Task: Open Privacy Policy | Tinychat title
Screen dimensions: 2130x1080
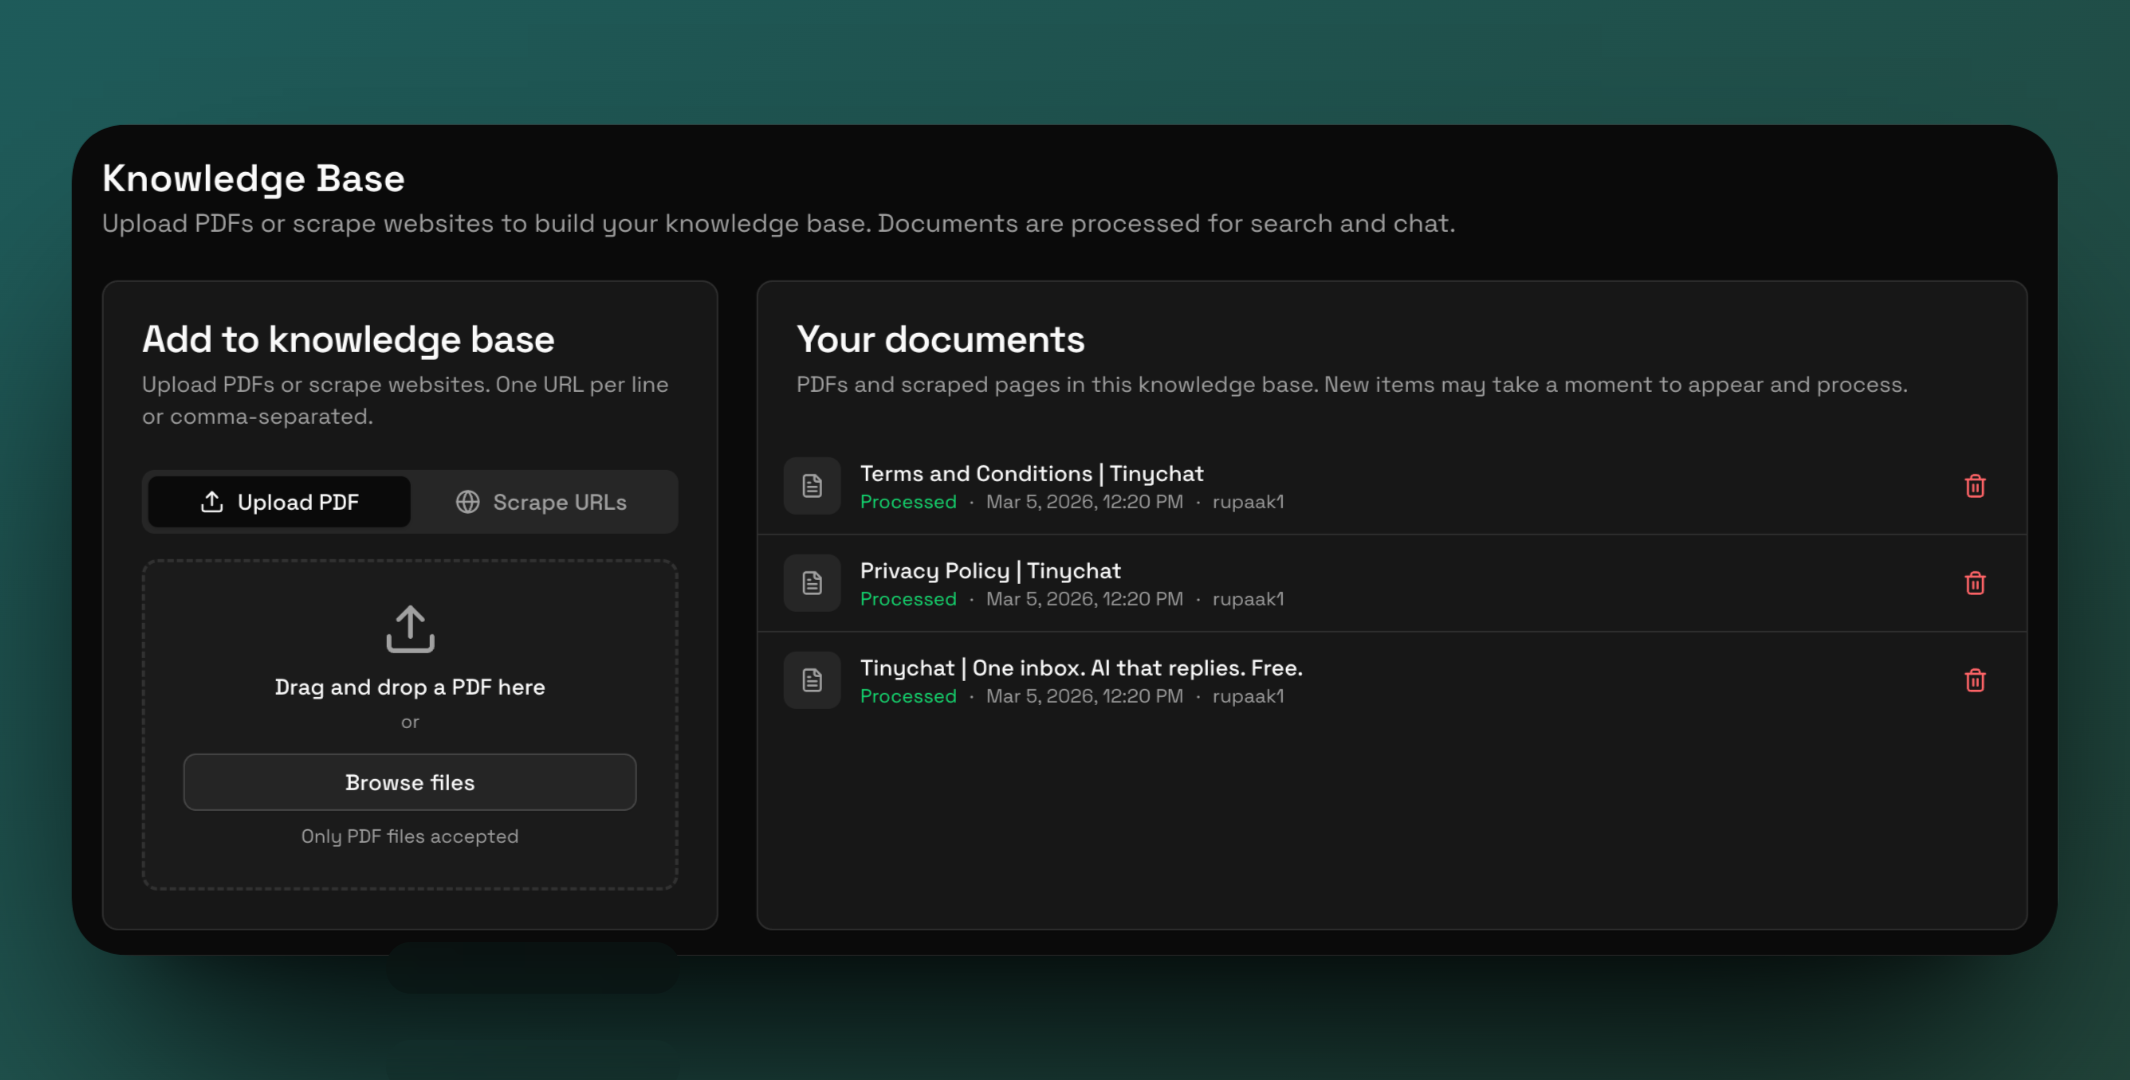Action: pos(990,570)
